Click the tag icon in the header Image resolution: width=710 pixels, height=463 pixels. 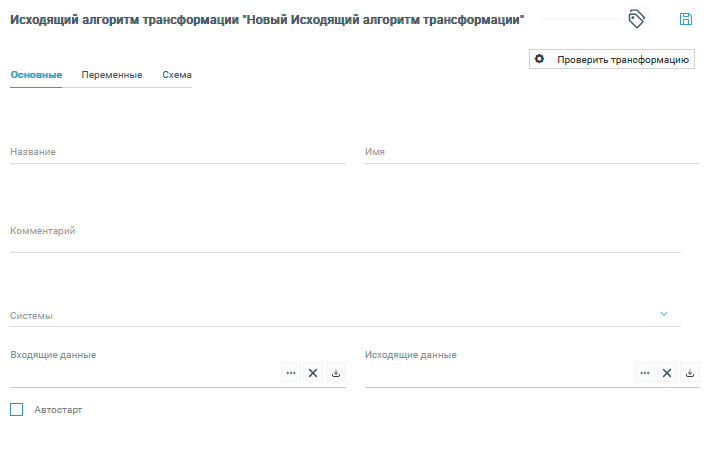click(636, 19)
